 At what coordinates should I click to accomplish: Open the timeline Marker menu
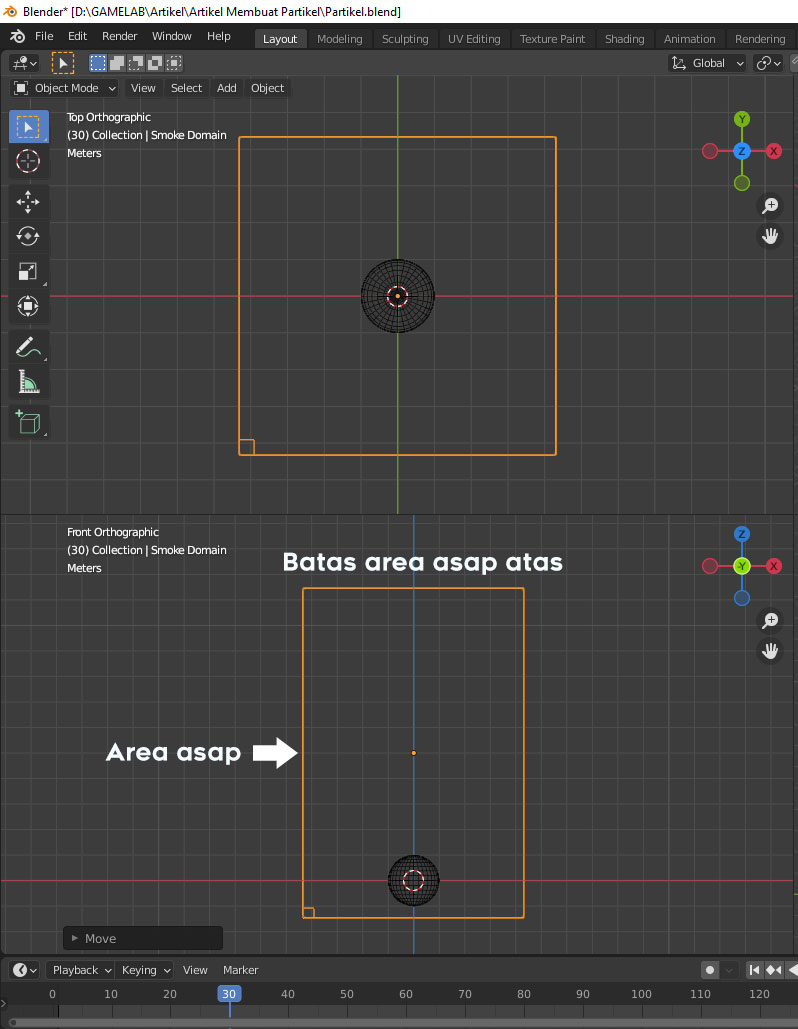click(240, 970)
